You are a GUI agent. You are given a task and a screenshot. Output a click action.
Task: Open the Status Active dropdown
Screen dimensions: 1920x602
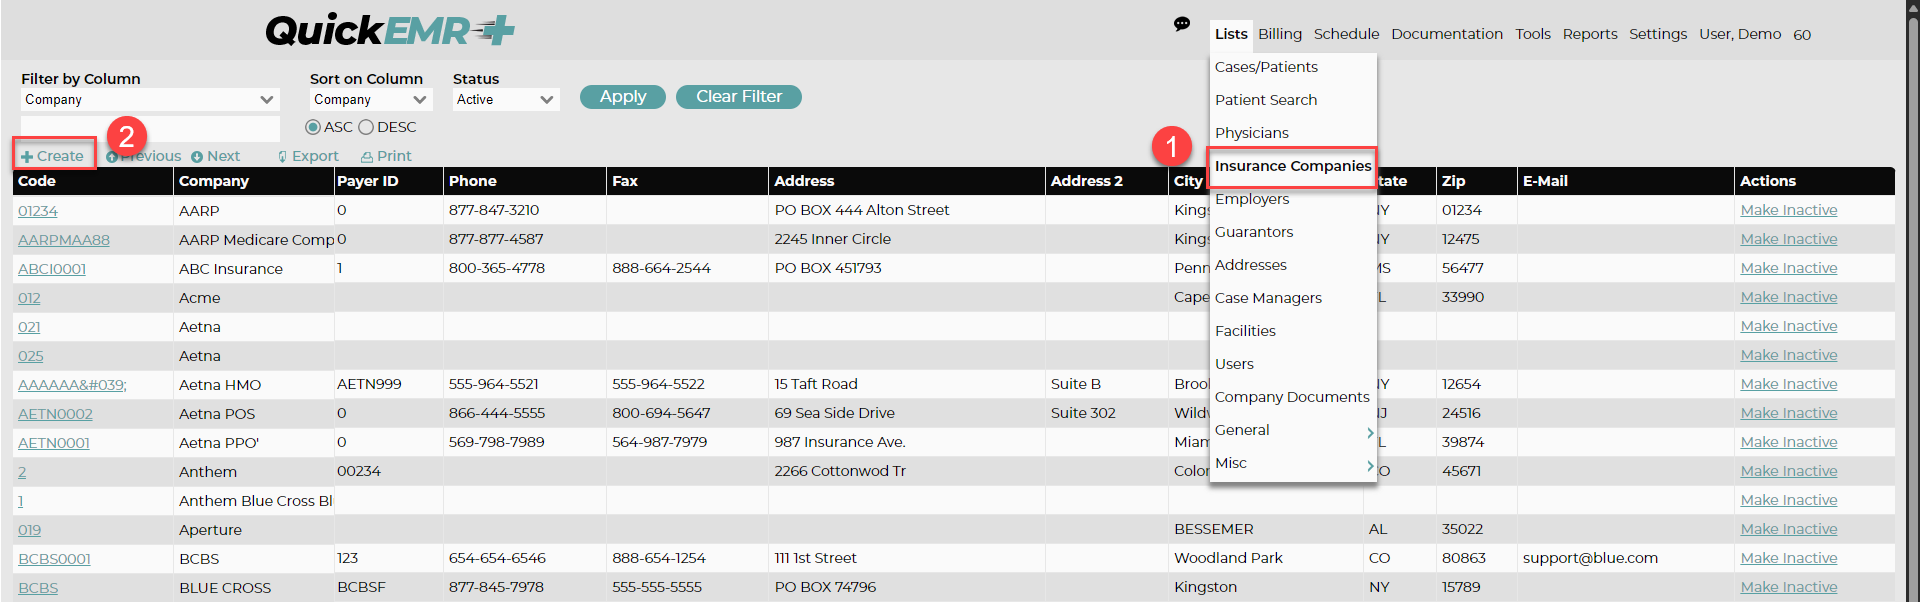pos(505,100)
